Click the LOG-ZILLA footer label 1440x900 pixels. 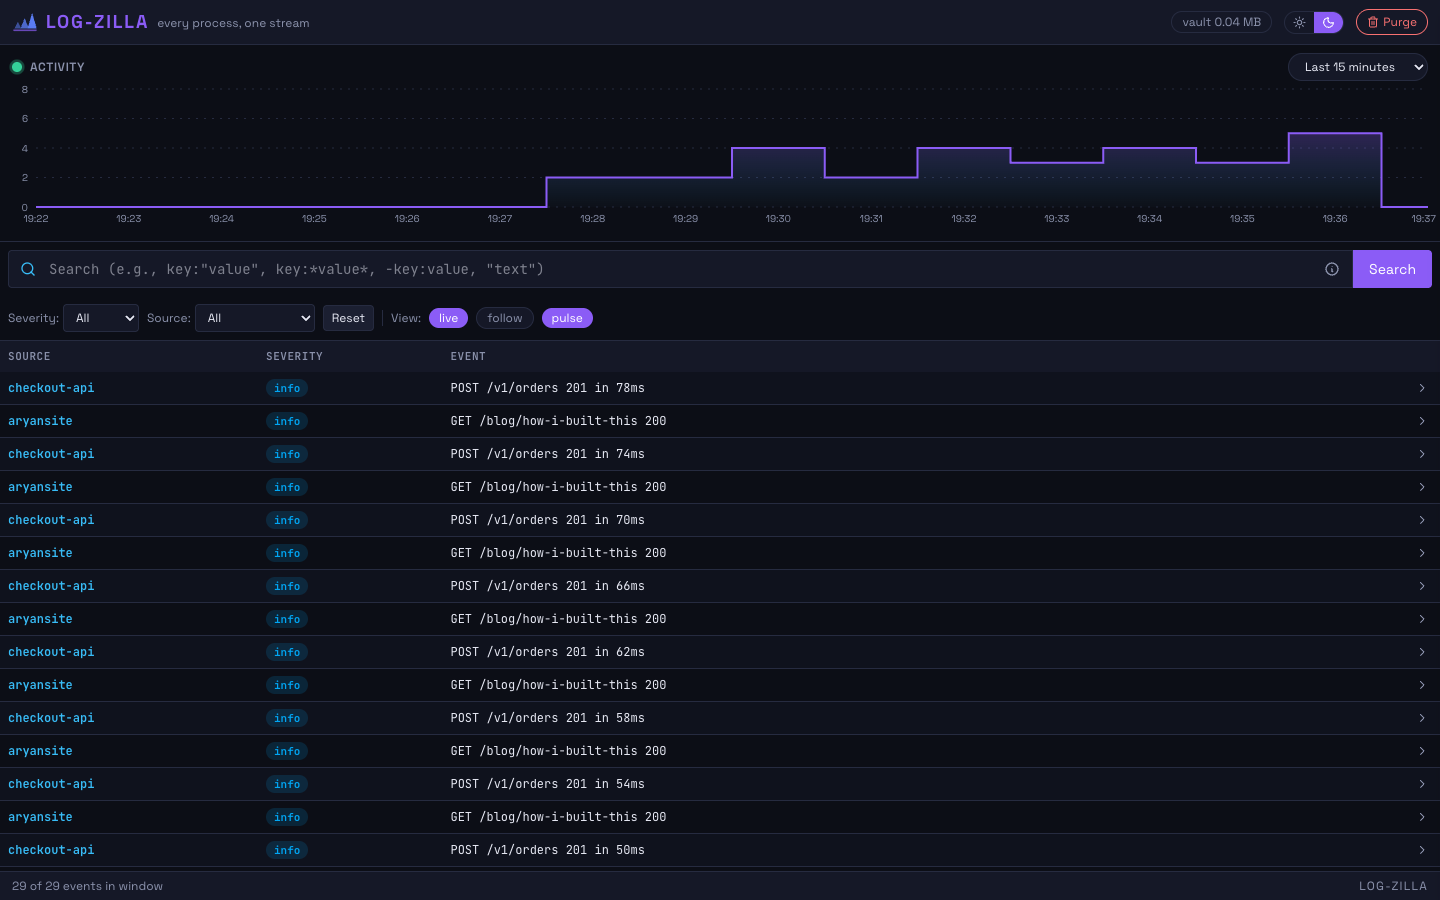(1393, 886)
